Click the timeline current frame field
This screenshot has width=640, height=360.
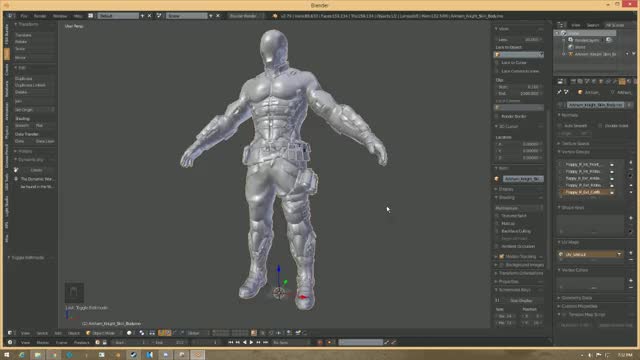pyautogui.click(x=207, y=342)
